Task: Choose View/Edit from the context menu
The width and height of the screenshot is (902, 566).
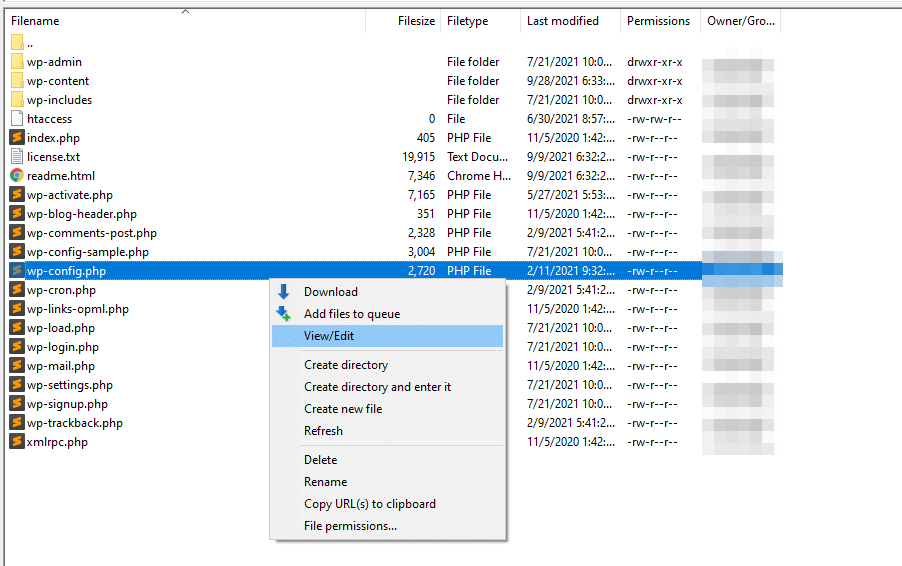Action: point(329,336)
